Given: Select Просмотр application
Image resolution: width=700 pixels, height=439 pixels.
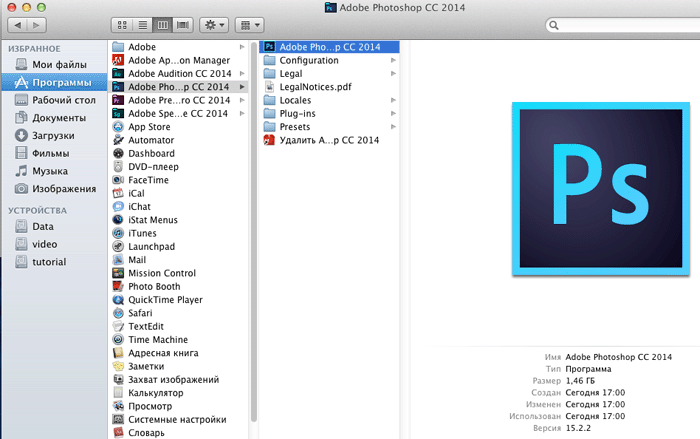Looking at the screenshot, I should 179,406.
